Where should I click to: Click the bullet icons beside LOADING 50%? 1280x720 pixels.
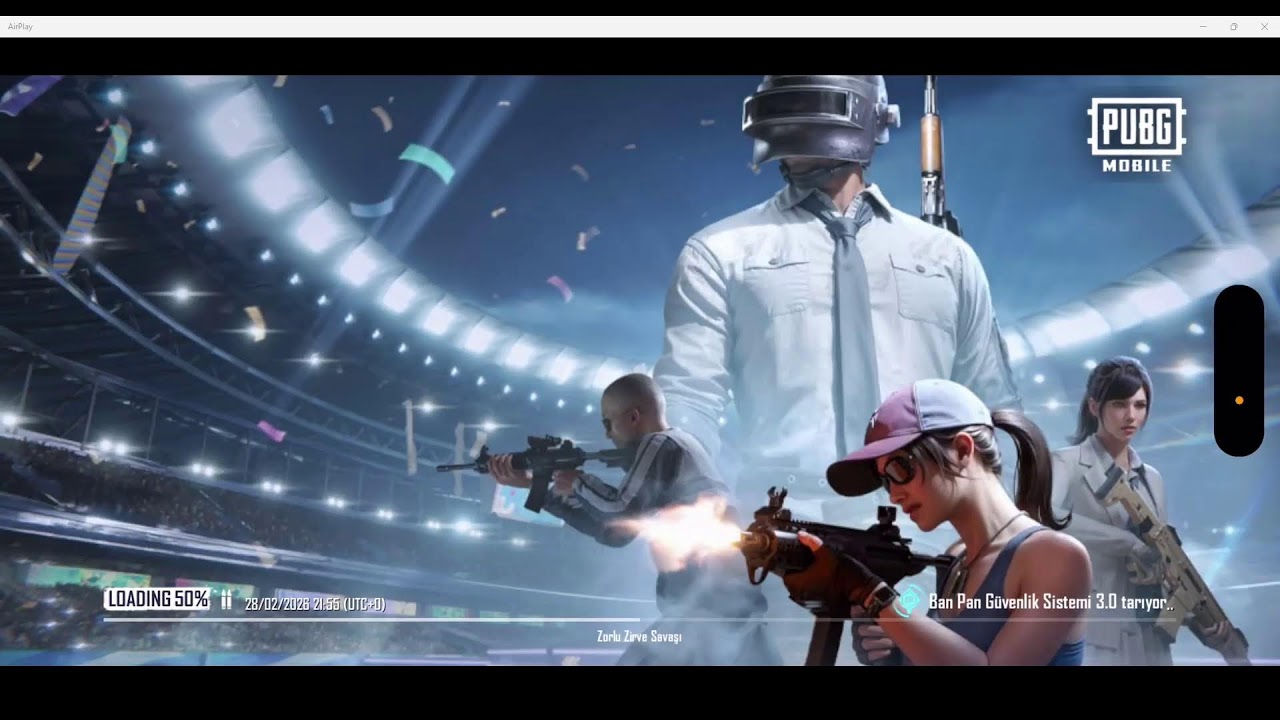[x=226, y=600]
